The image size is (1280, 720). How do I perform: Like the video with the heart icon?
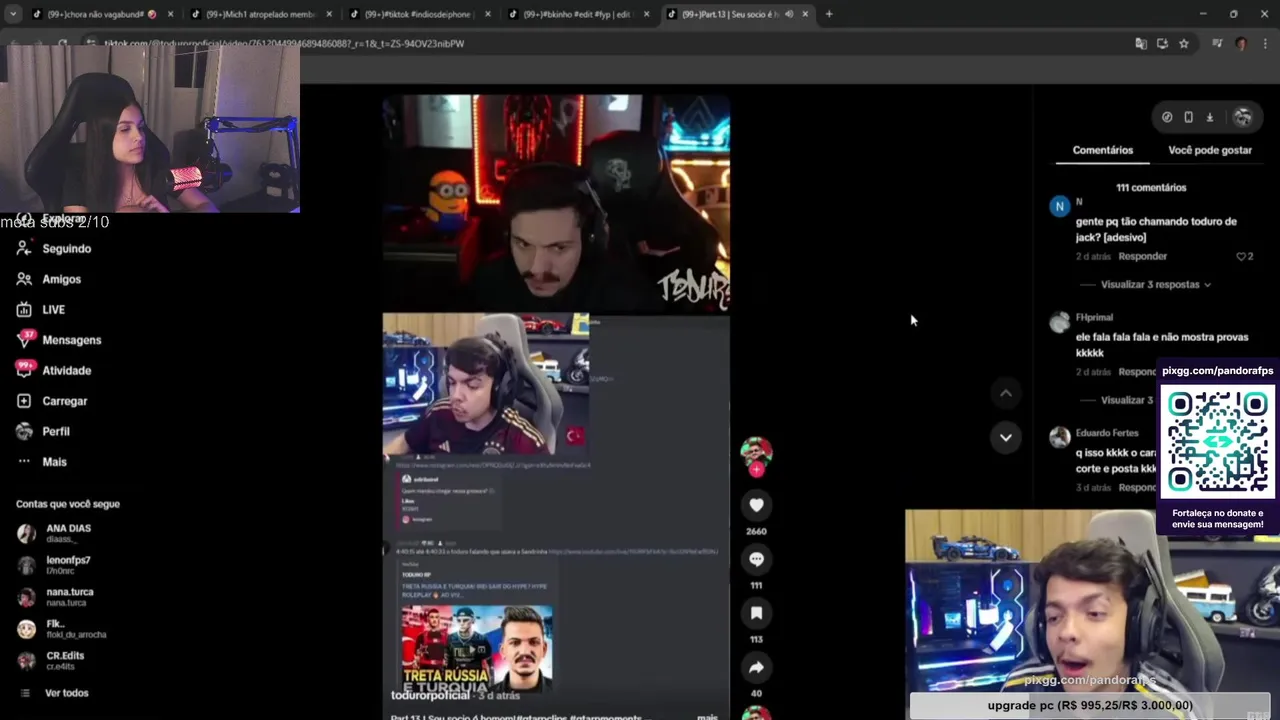click(756, 505)
